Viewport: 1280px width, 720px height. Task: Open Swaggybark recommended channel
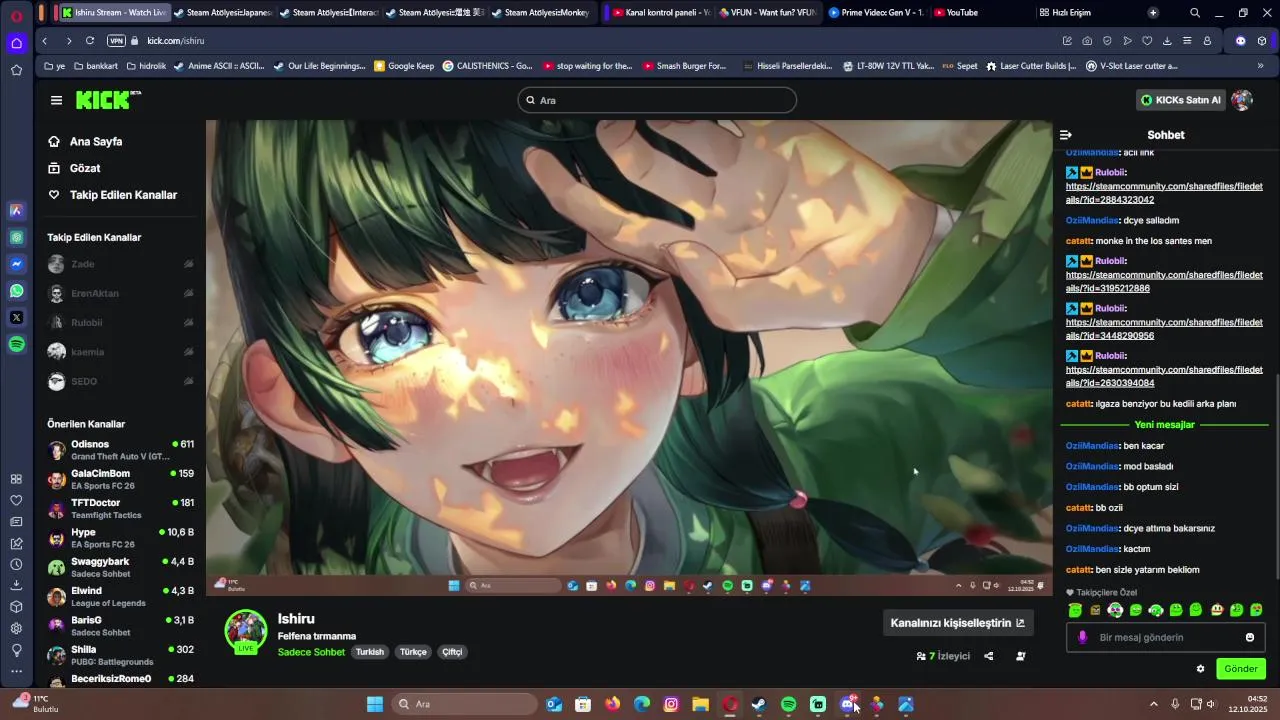pyautogui.click(x=121, y=567)
